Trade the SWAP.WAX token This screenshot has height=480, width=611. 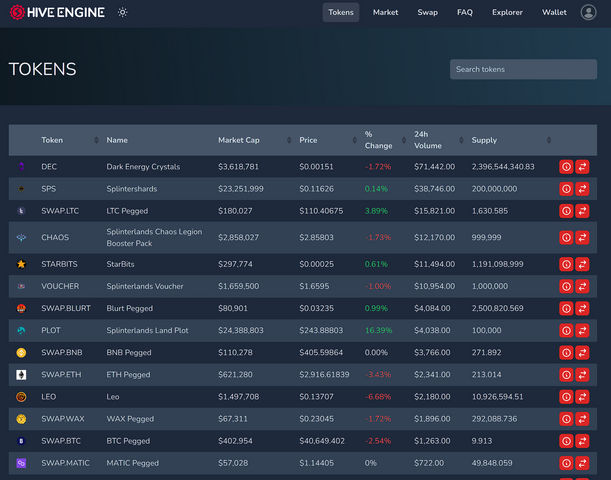click(x=582, y=419)
